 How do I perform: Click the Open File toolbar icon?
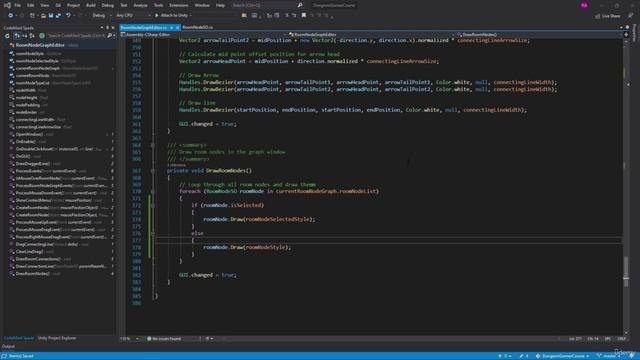43,16
